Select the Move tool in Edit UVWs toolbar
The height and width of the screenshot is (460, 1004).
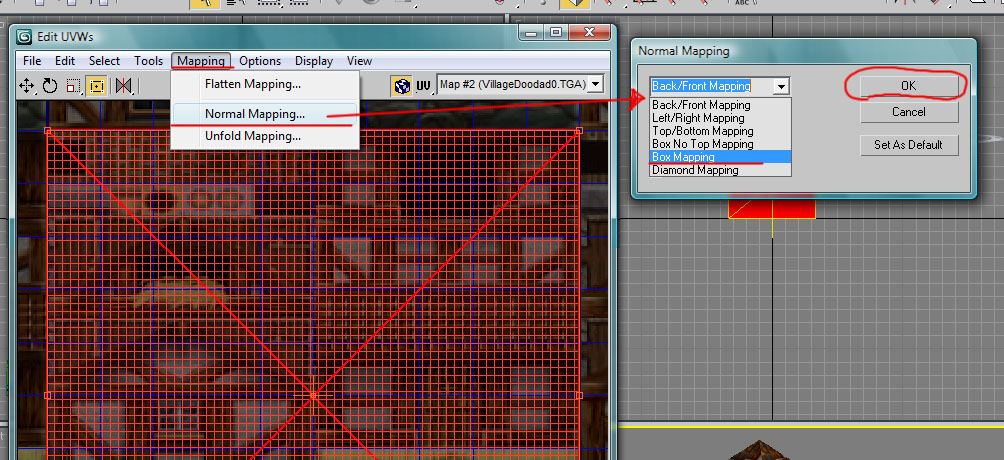pyautogui.click(x=27, y=85)
